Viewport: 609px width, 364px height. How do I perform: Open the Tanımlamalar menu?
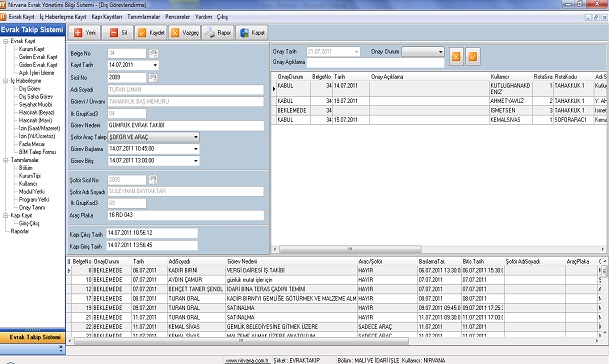pos(144,17)
